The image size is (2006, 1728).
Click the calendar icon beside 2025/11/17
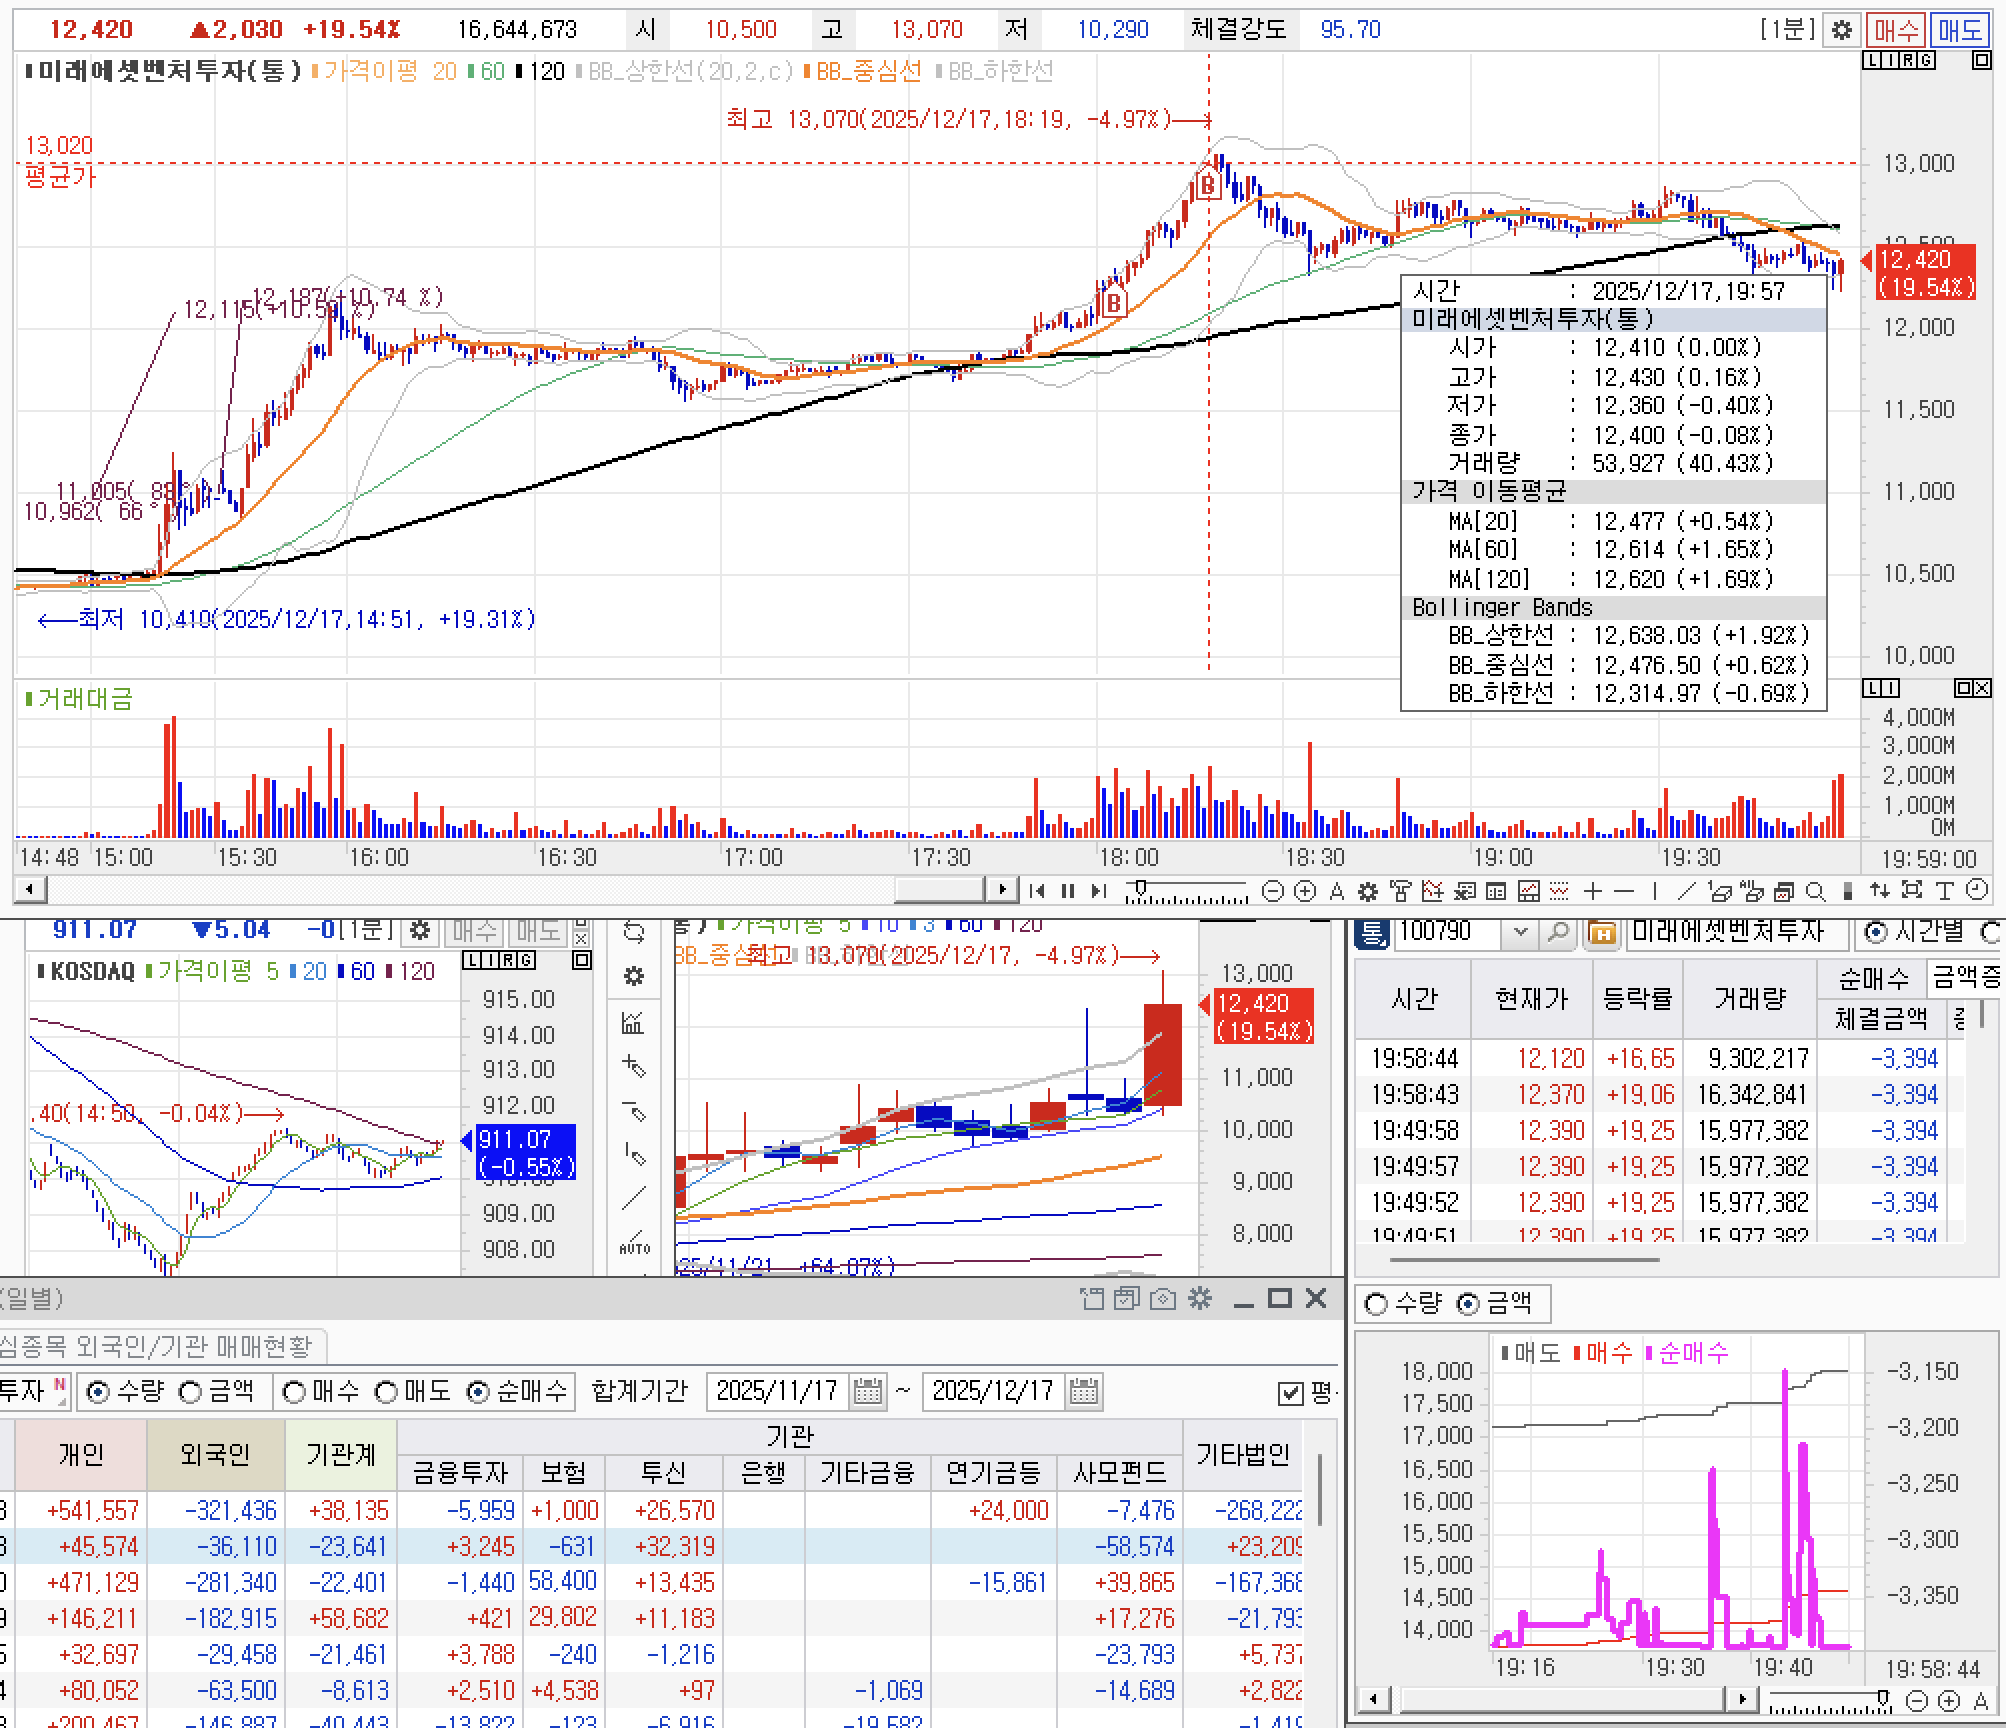(867, 1391)
